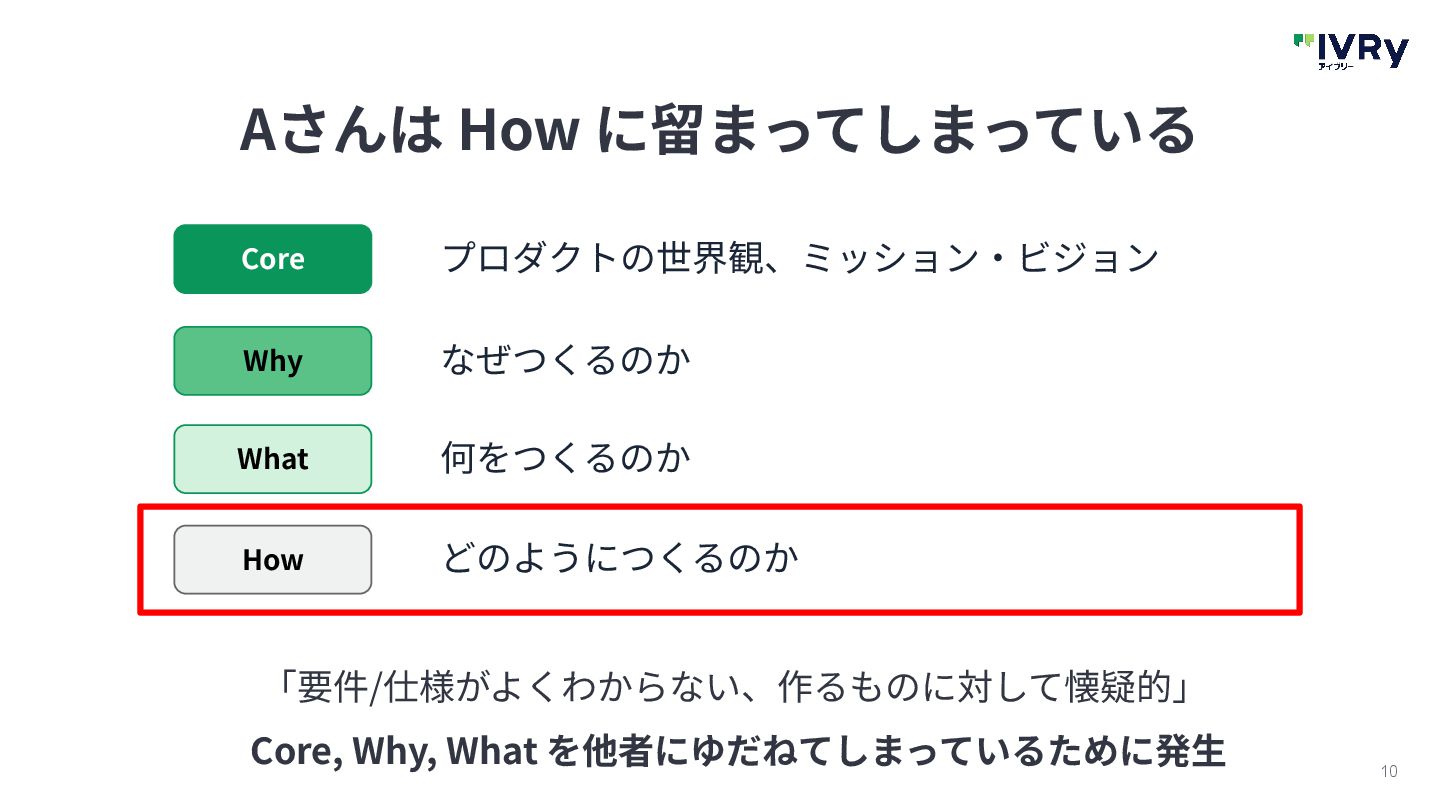This screenshot has height=810, width=1440.
Task: Click the slide page number 10
Action: (x=1389, y=771)
